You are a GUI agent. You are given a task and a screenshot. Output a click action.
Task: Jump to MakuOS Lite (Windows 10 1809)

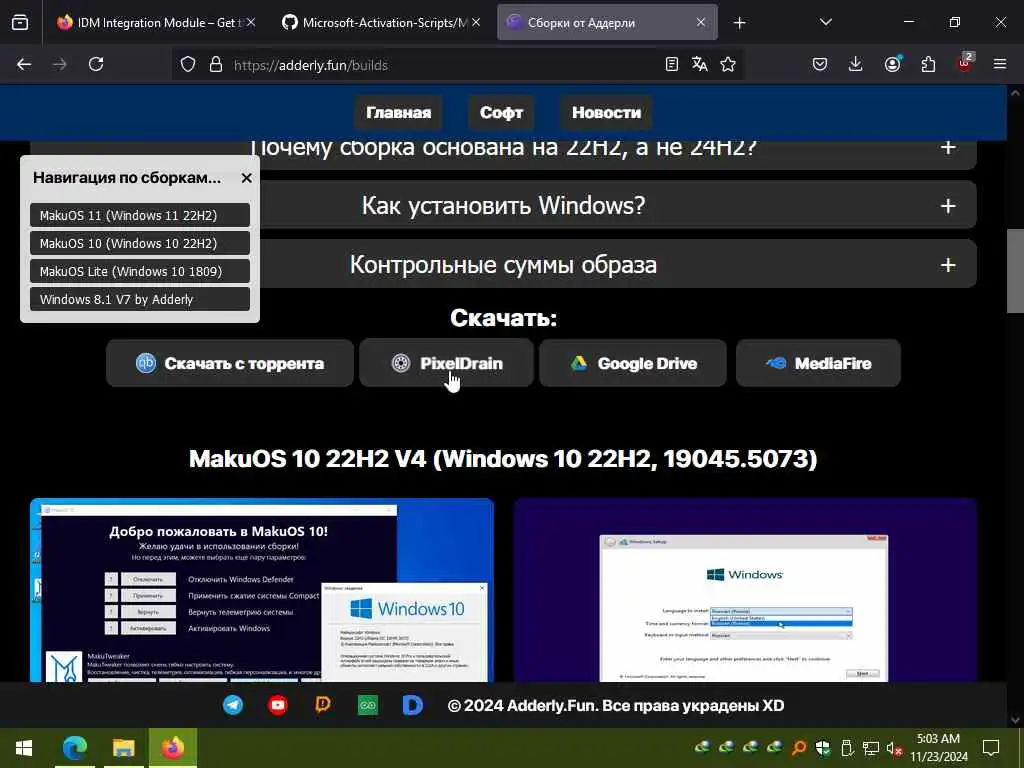[x=140, y=272]
